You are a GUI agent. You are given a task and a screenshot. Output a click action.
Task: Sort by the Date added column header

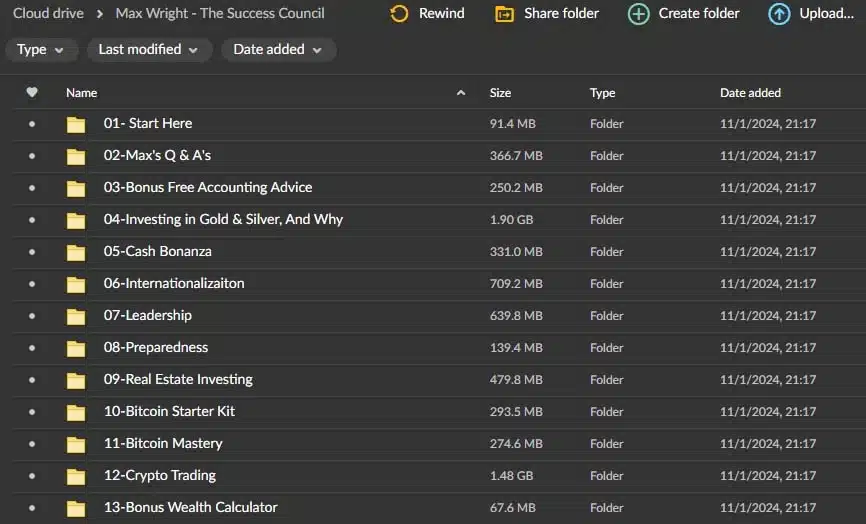[751, 93]
